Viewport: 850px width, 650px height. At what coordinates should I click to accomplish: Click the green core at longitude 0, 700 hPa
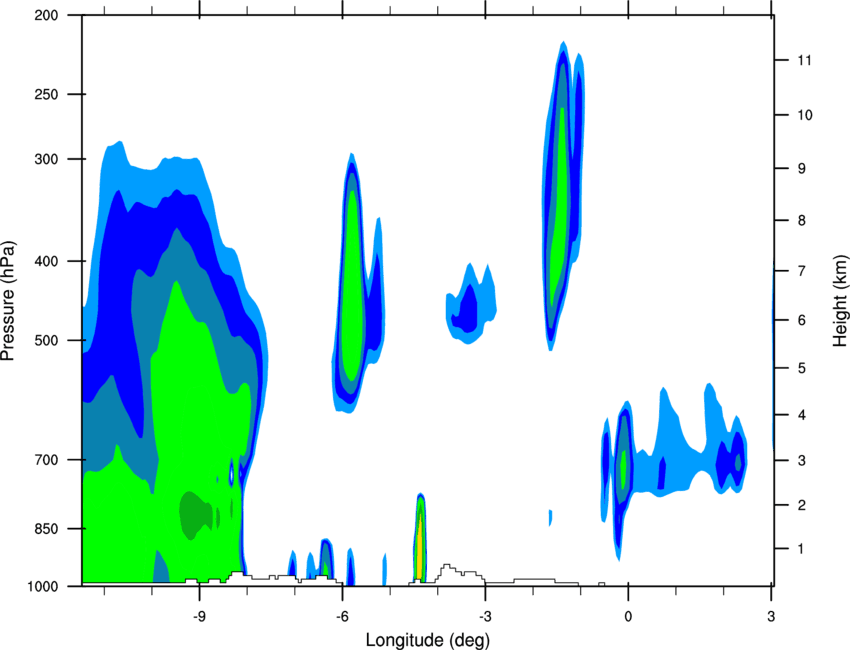[624, 468]
